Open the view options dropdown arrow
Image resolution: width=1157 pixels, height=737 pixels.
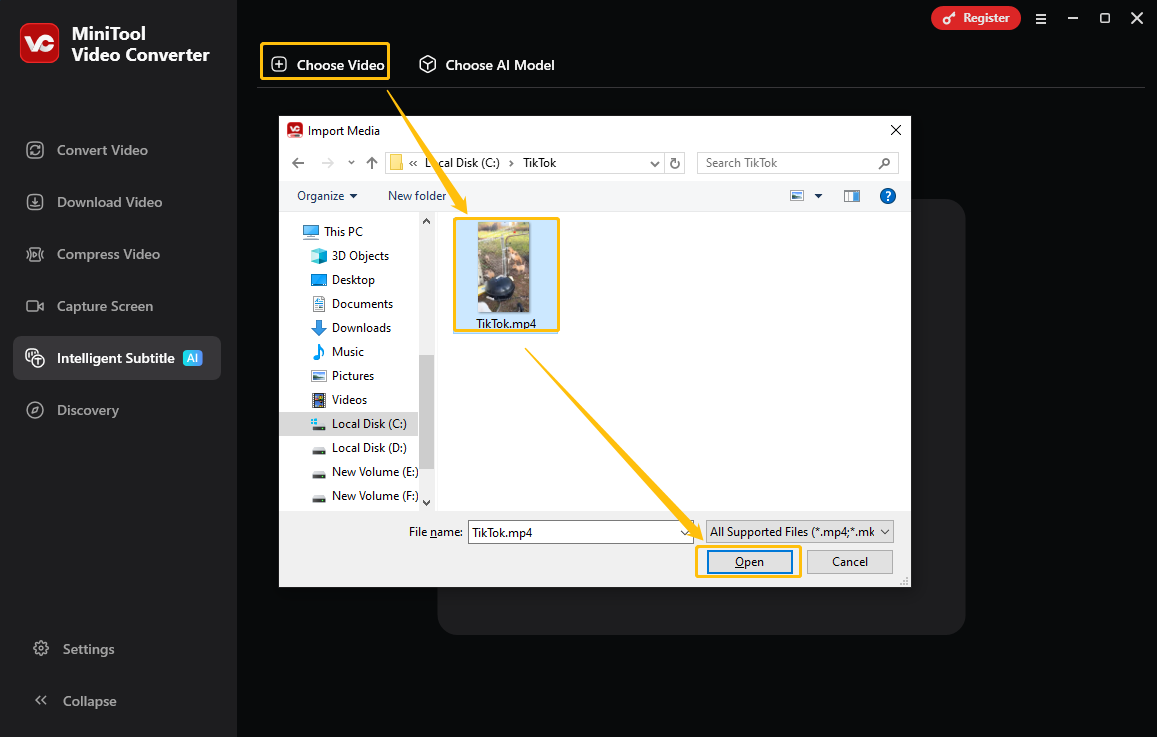pos(818,196)
